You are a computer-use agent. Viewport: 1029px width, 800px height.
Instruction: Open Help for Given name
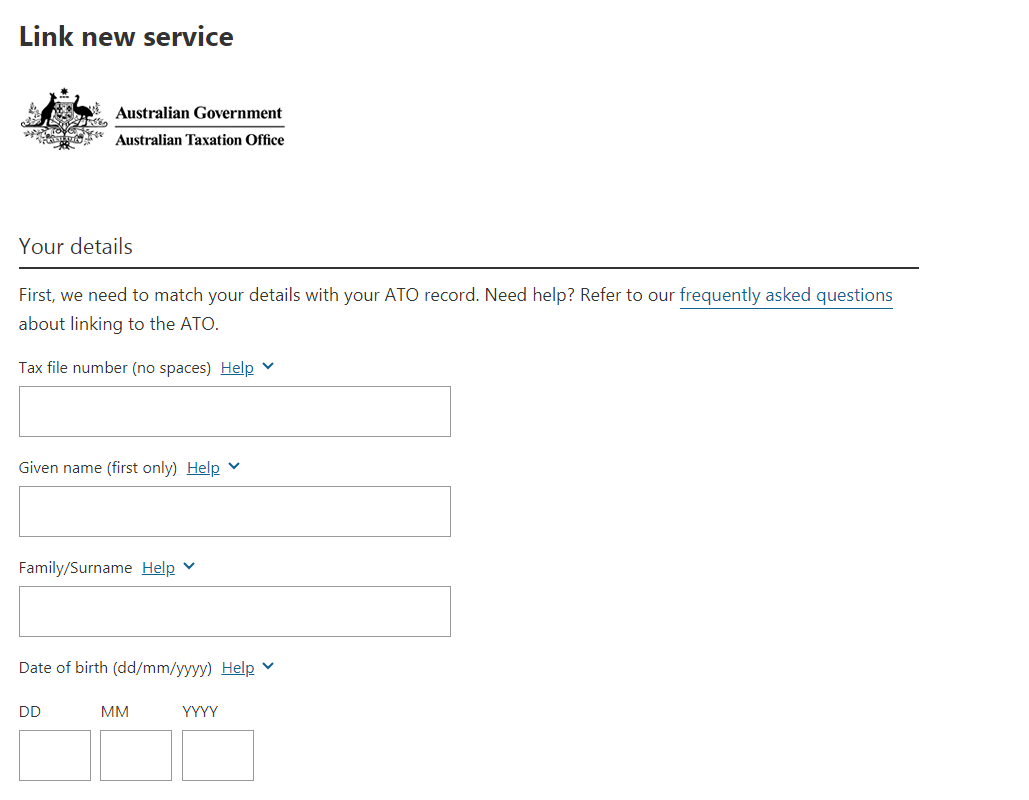203,468
